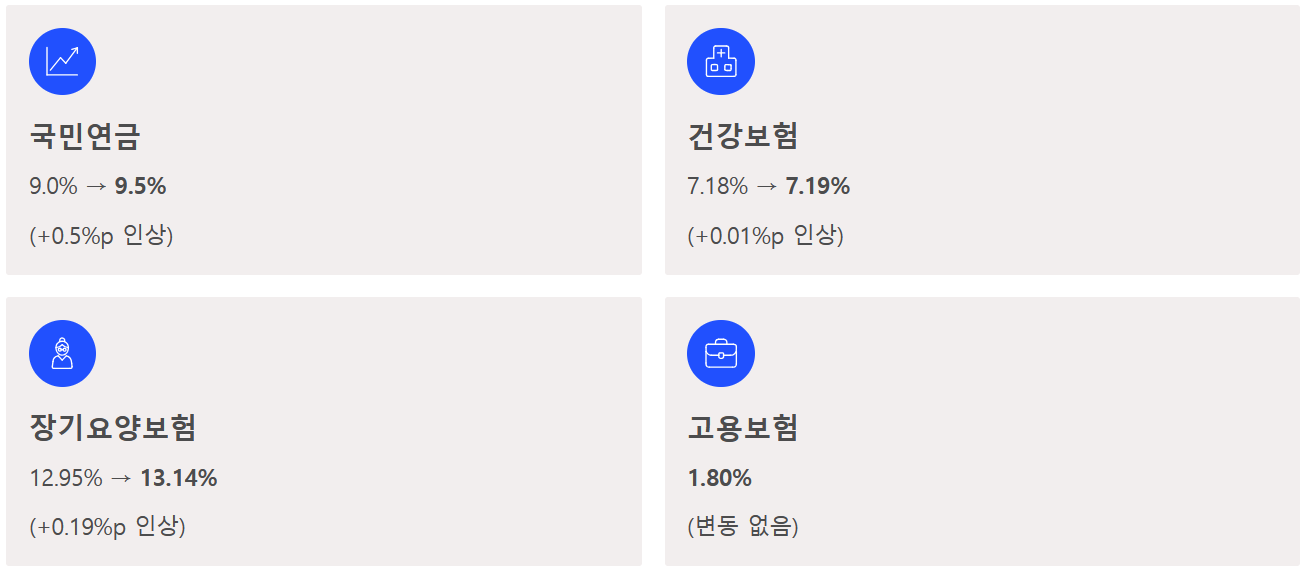1303x569 pixels.
Task: Click the elderly person icon for 장기요양보험
Action: click(62, 353)
